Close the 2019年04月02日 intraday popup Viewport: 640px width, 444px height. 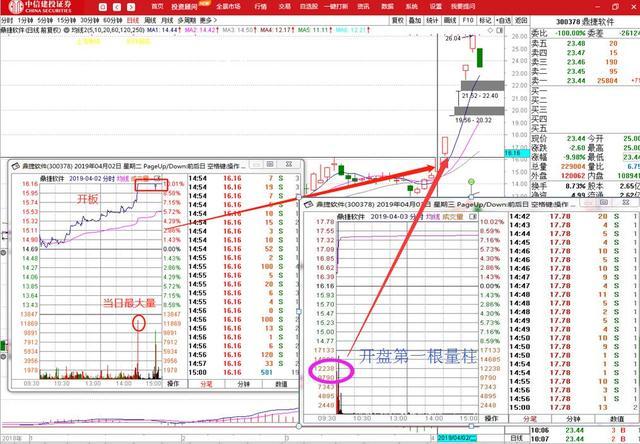click(289, 164)
